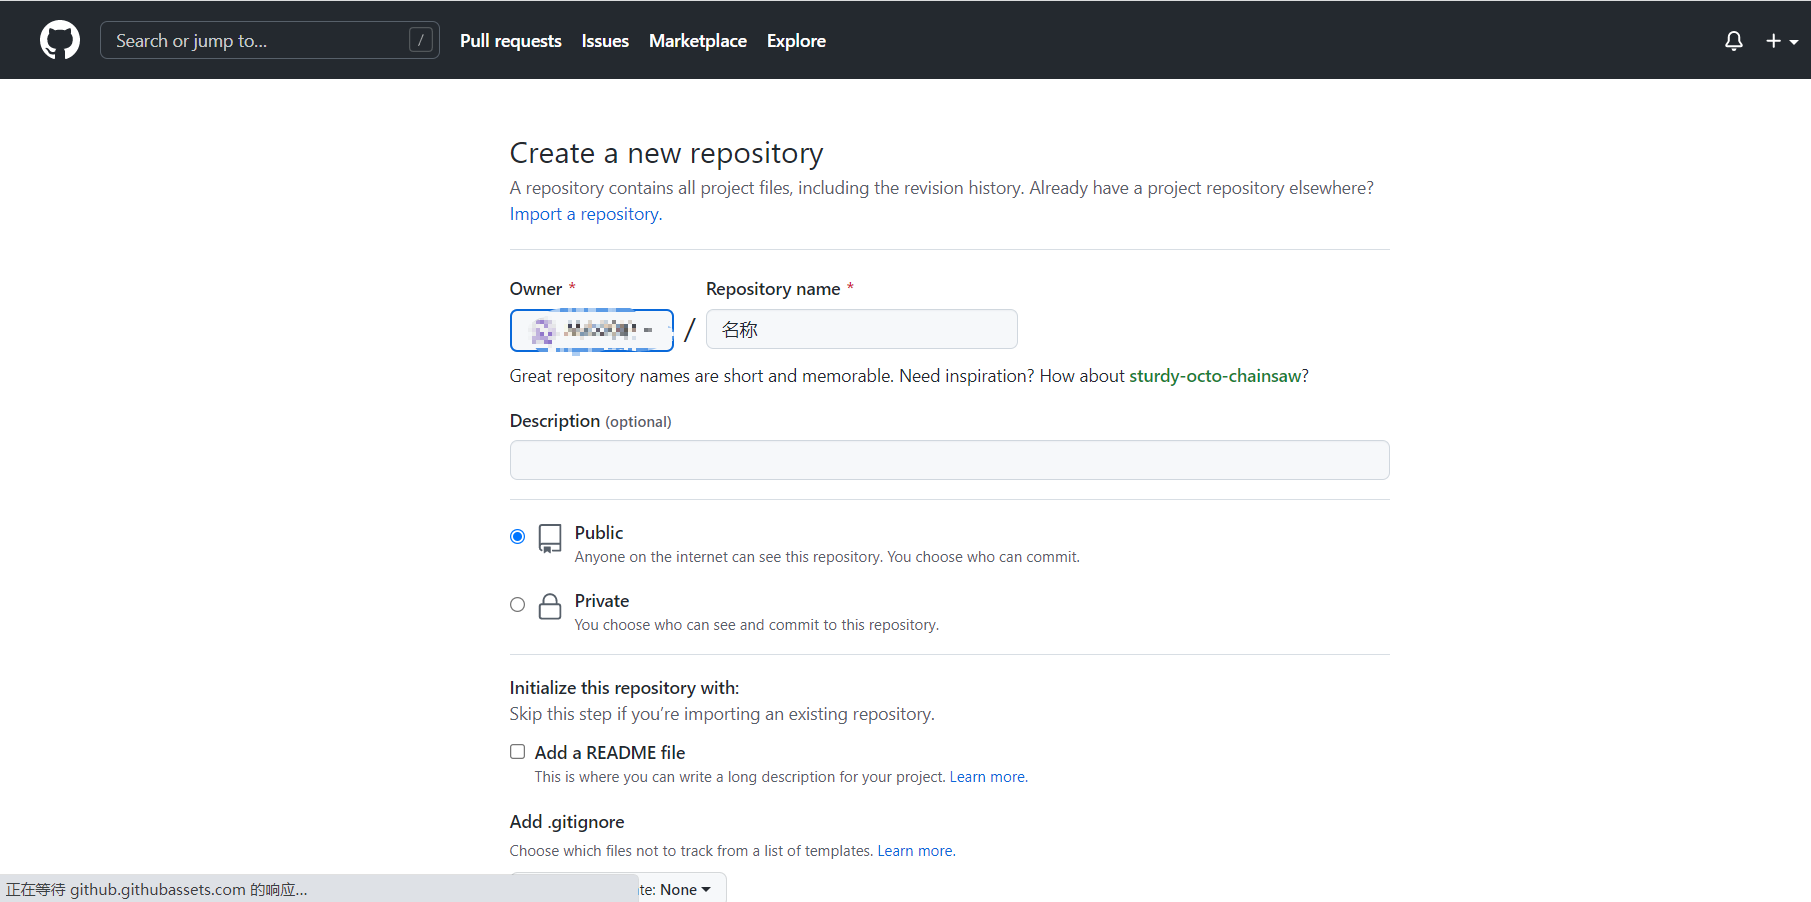Click the GitHub Octocat logo

click(60, 40)
